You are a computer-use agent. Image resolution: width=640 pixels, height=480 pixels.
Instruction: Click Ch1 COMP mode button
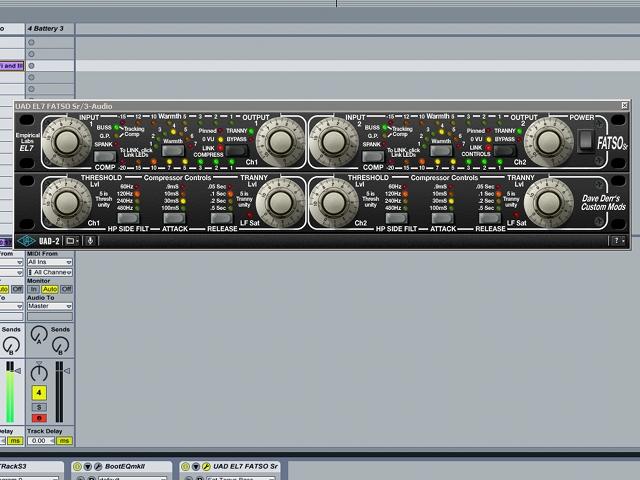(x=104, y=156)
